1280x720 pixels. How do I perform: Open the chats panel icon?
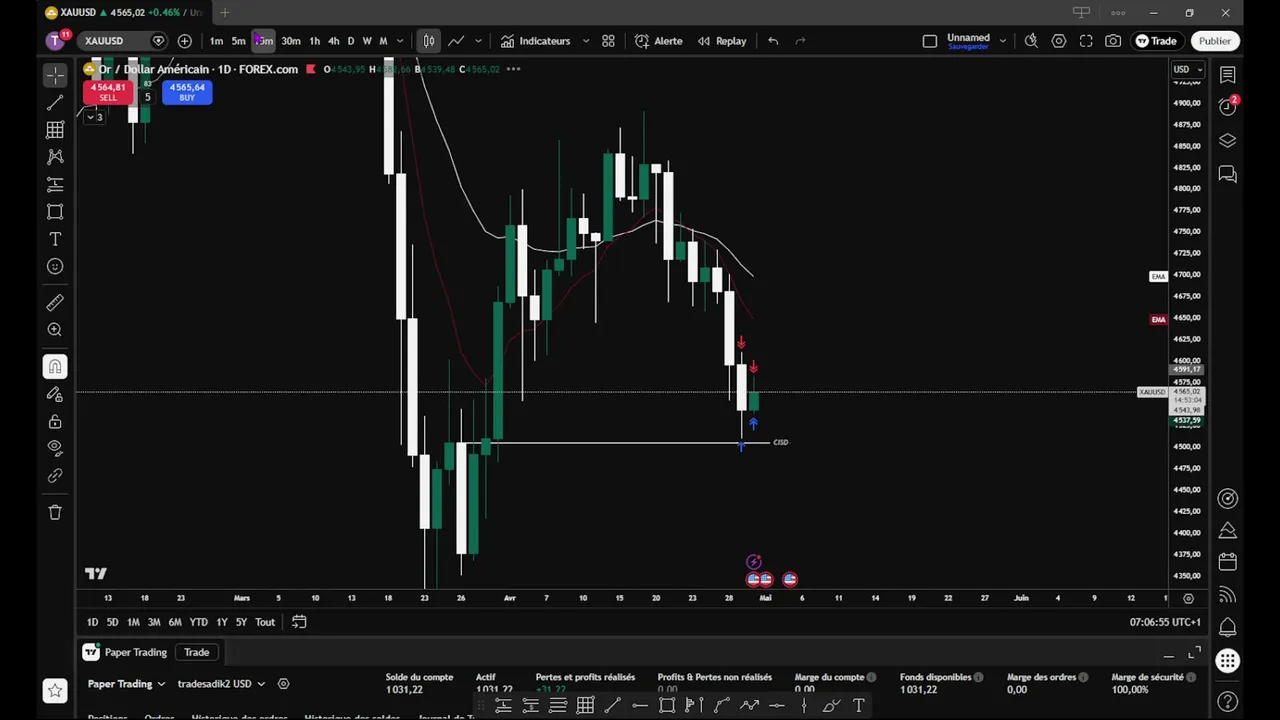coord(1228,175)
